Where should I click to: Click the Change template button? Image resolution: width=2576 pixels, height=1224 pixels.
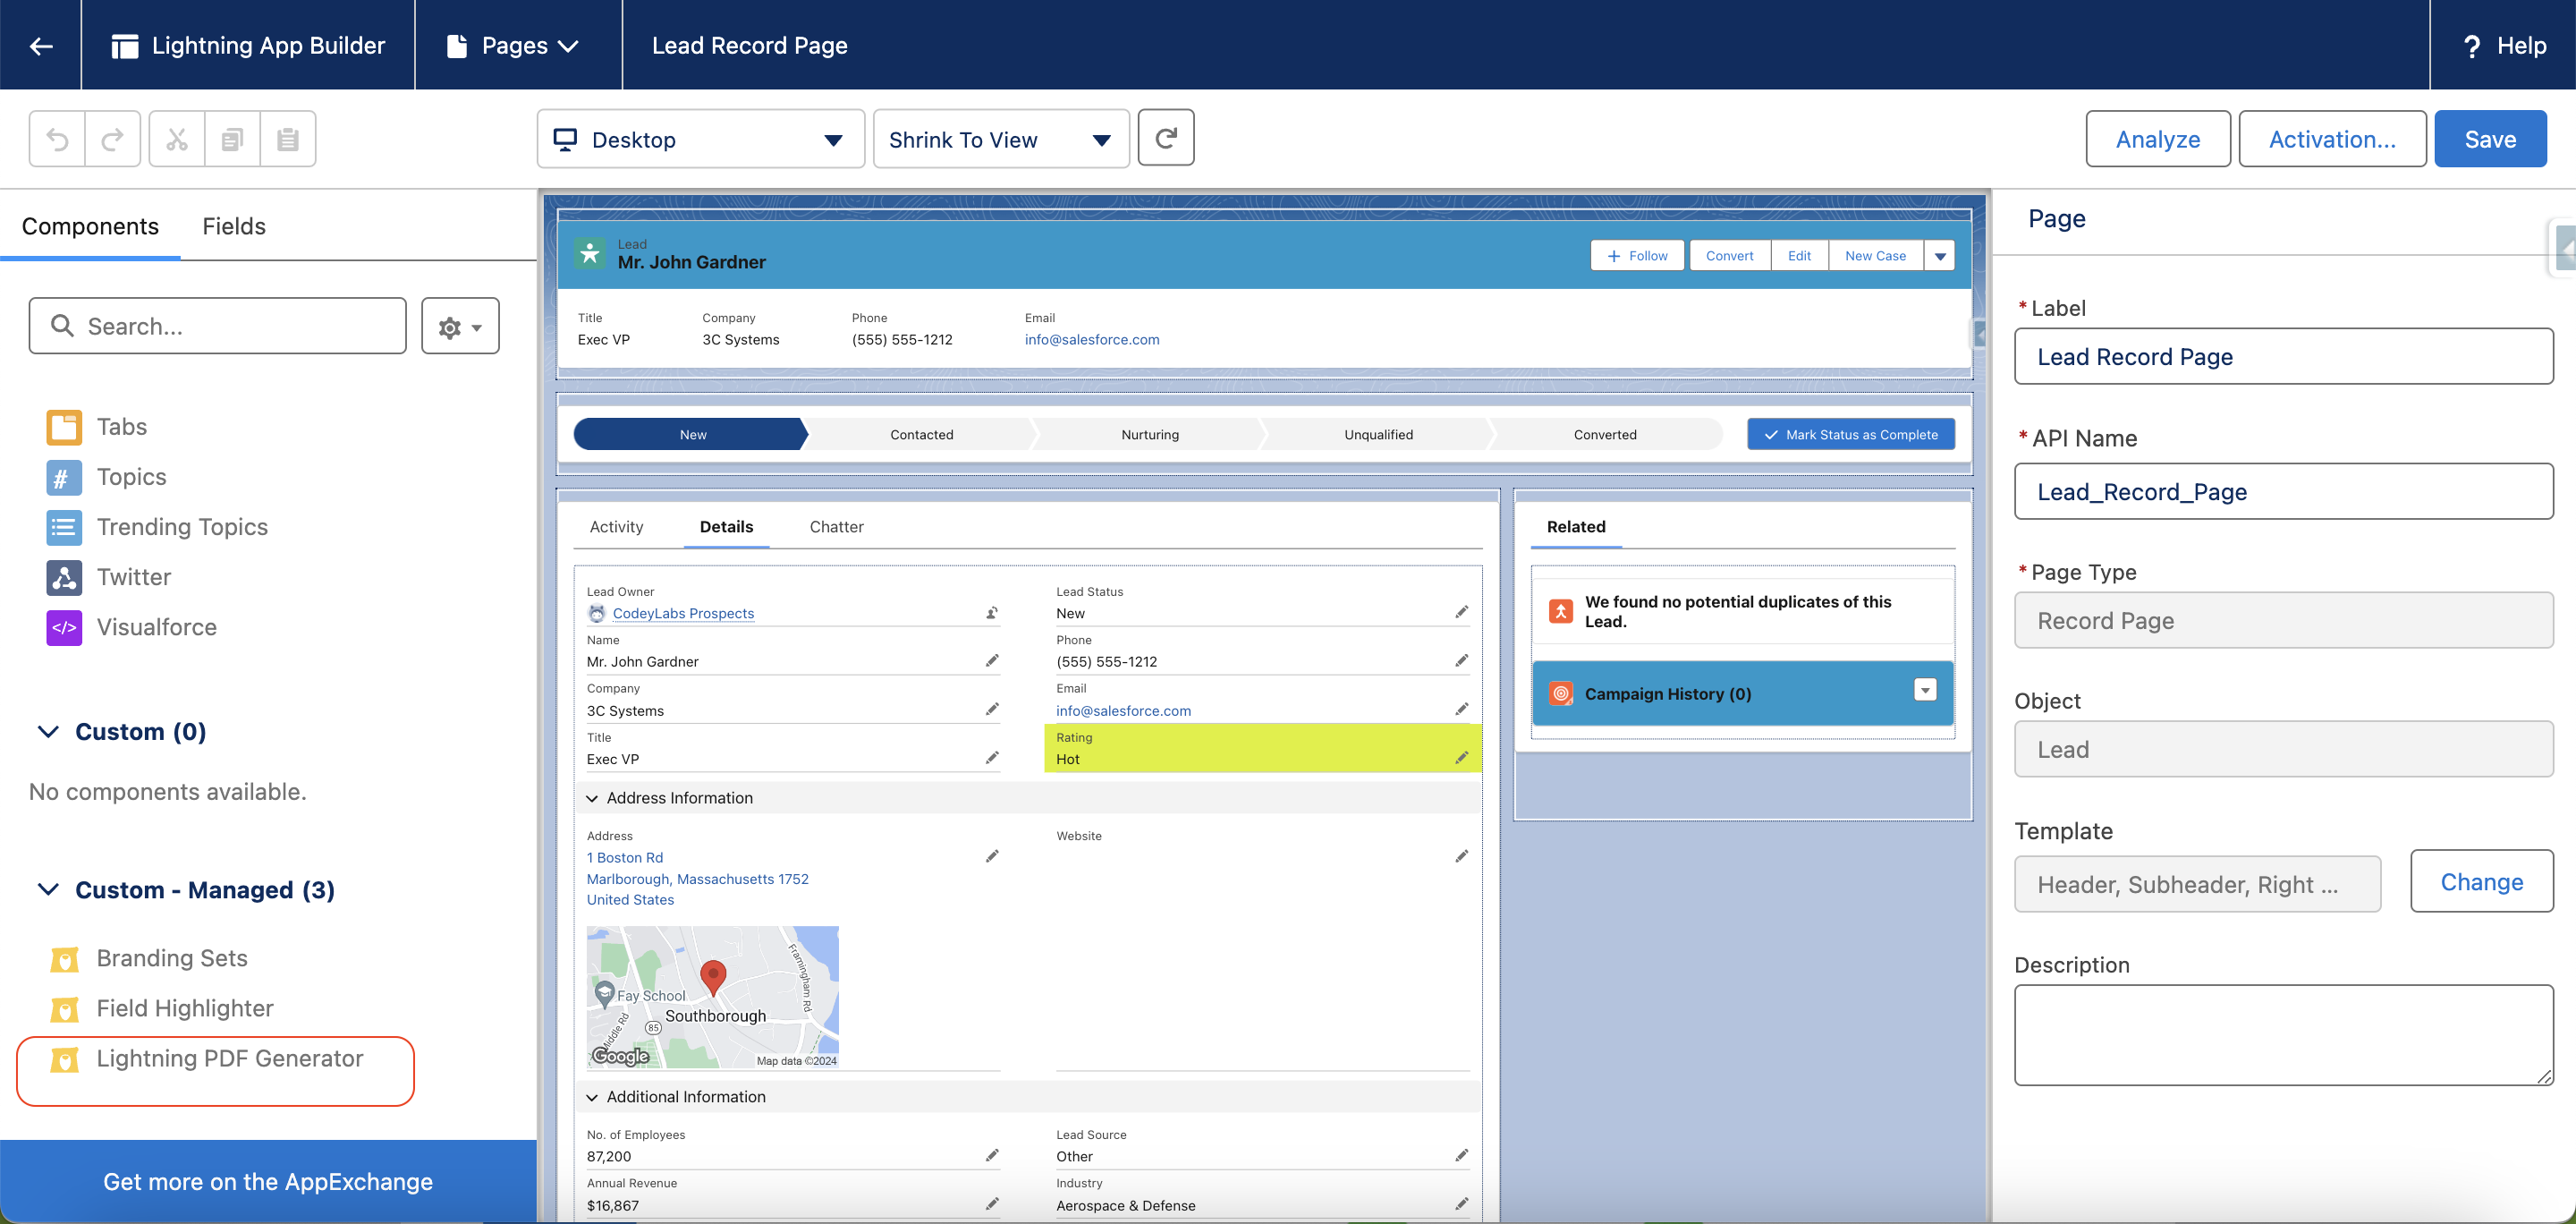coord(2481,881)
